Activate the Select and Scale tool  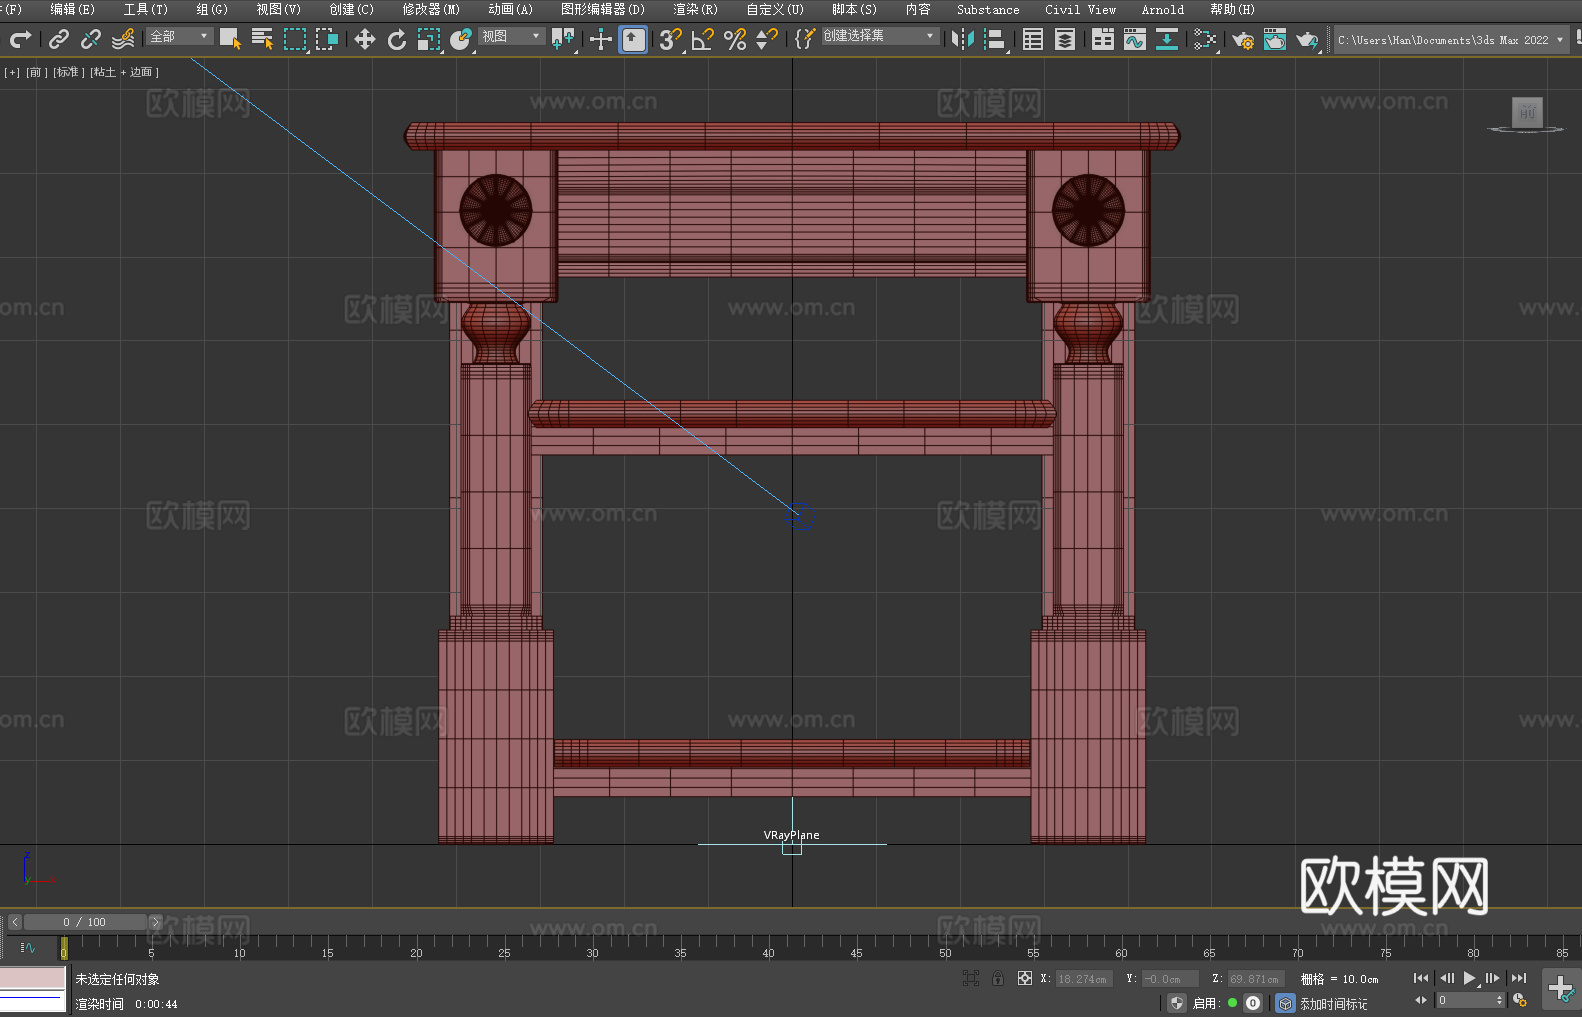[x=429, y=39]
